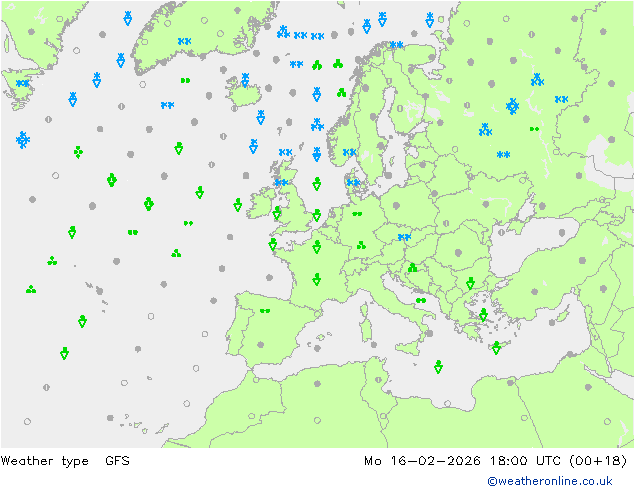Screen dimensions: 634x490
Task: Click the green rain symbol south of Greenland
Action: (x=186, y=80)
